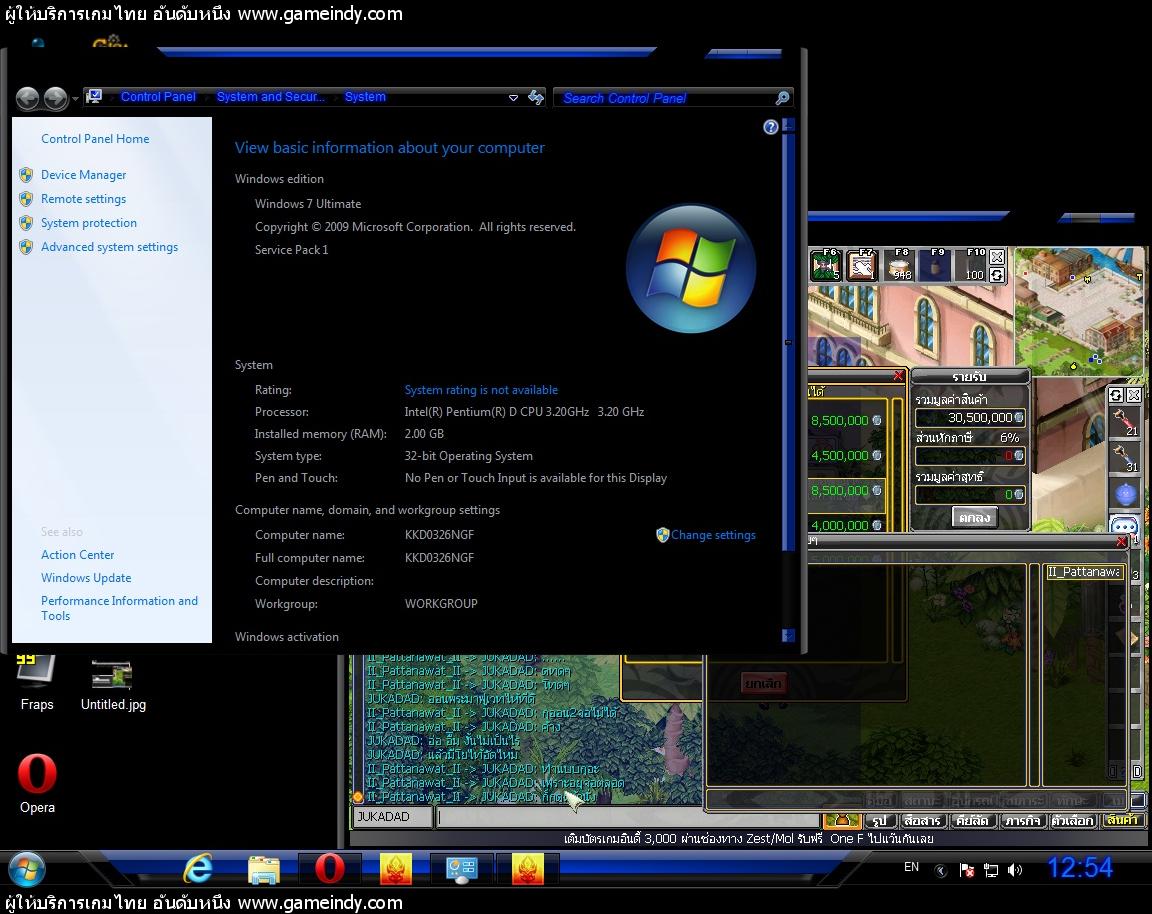
Task: Click the blue blob pet icon in side bar
Action: [1125, 493]
